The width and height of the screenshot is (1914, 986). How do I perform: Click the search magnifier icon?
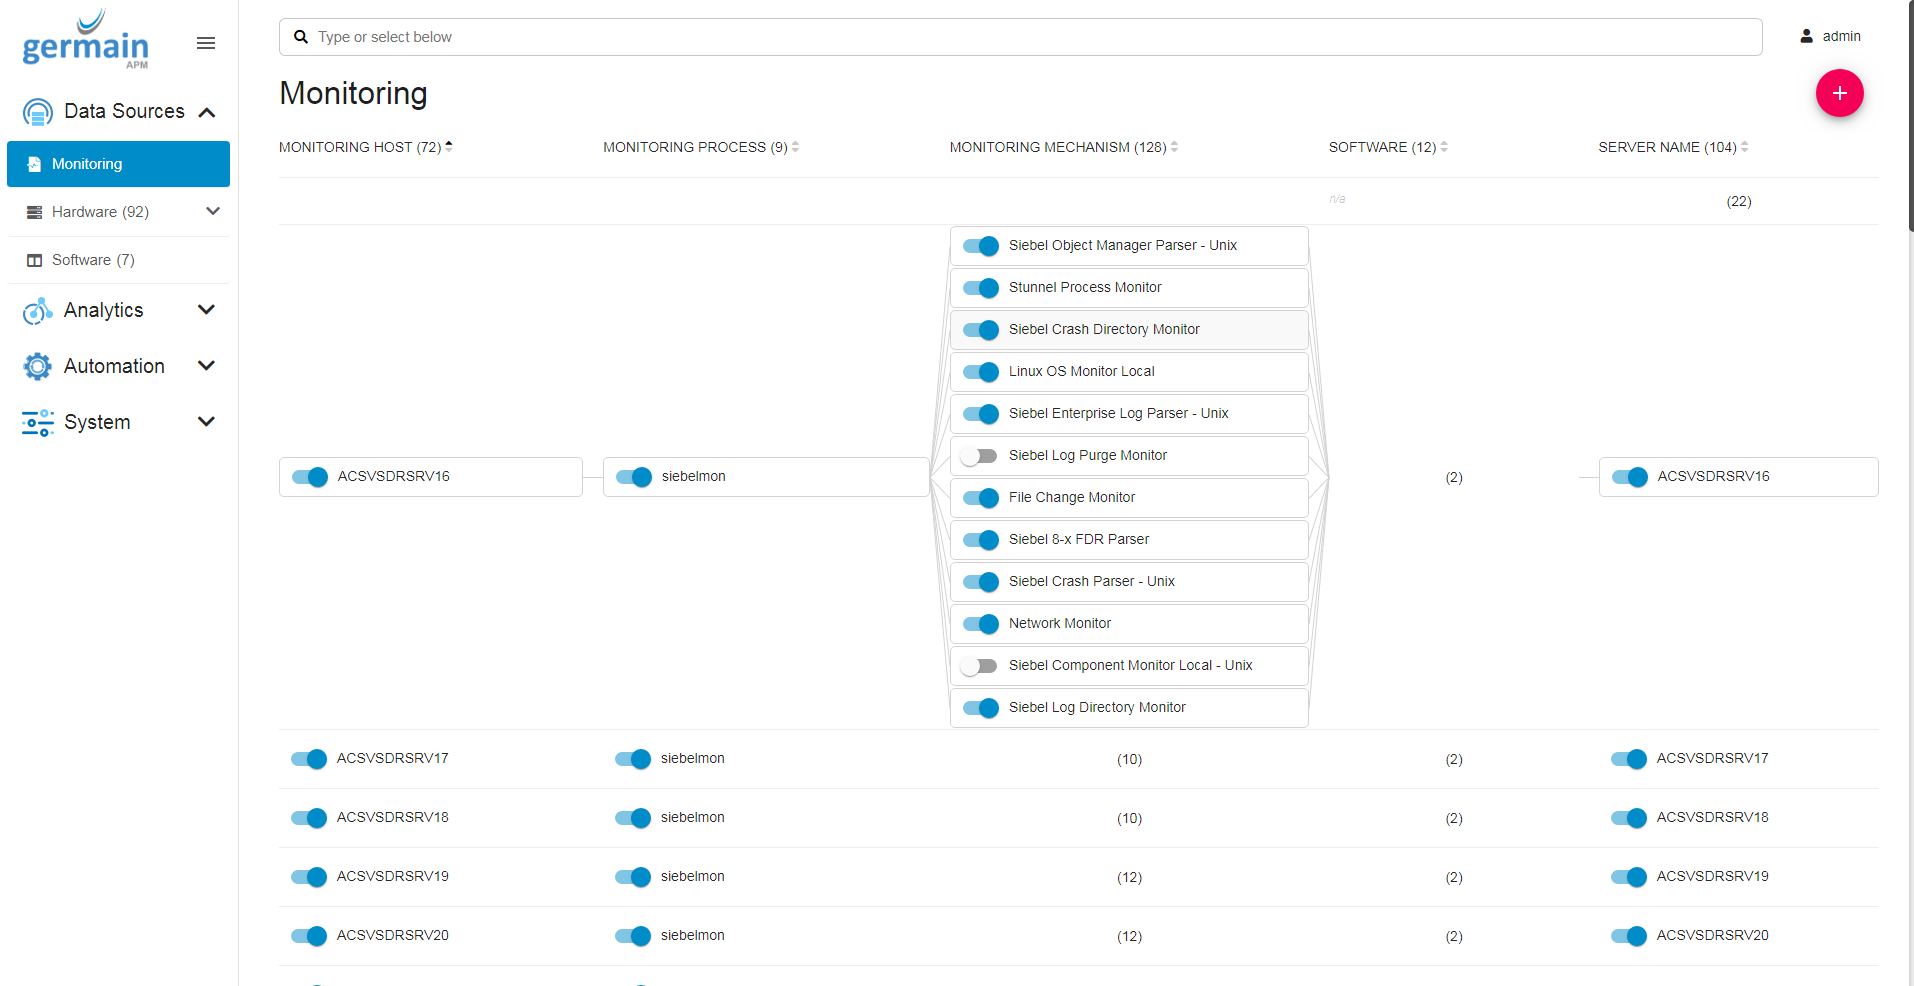[x=300, y=37]
